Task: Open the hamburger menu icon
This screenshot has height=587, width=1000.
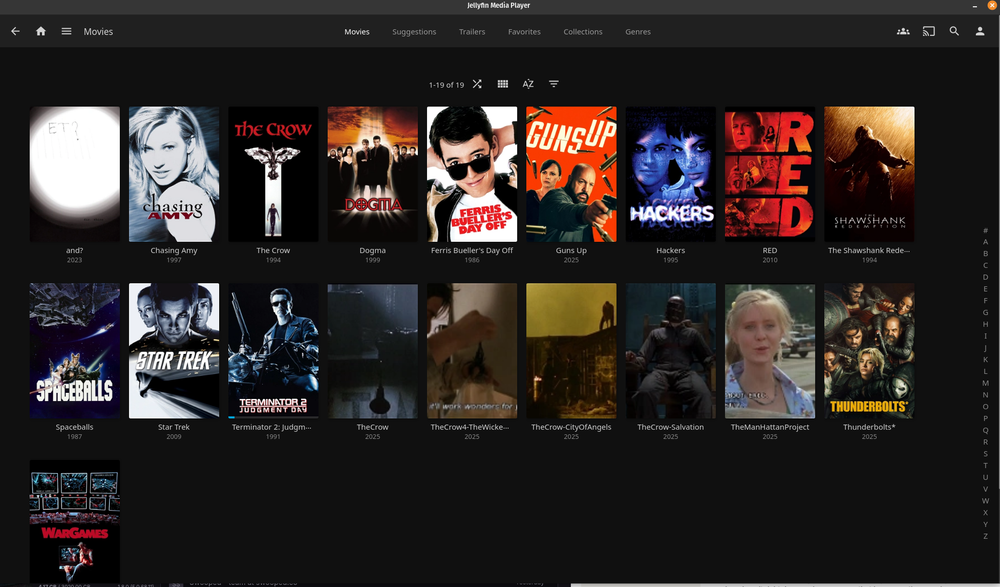Action: [66, 31]
